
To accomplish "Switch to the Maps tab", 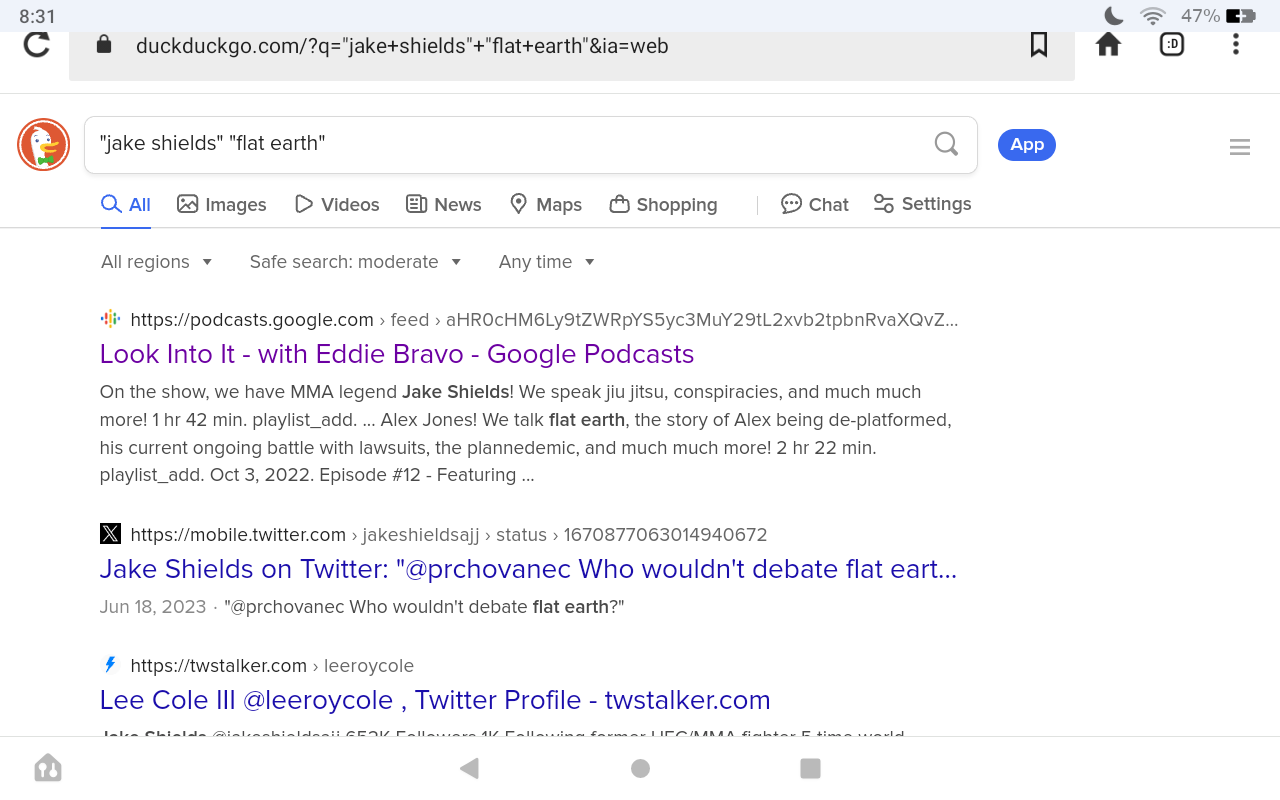I will 546,205.
